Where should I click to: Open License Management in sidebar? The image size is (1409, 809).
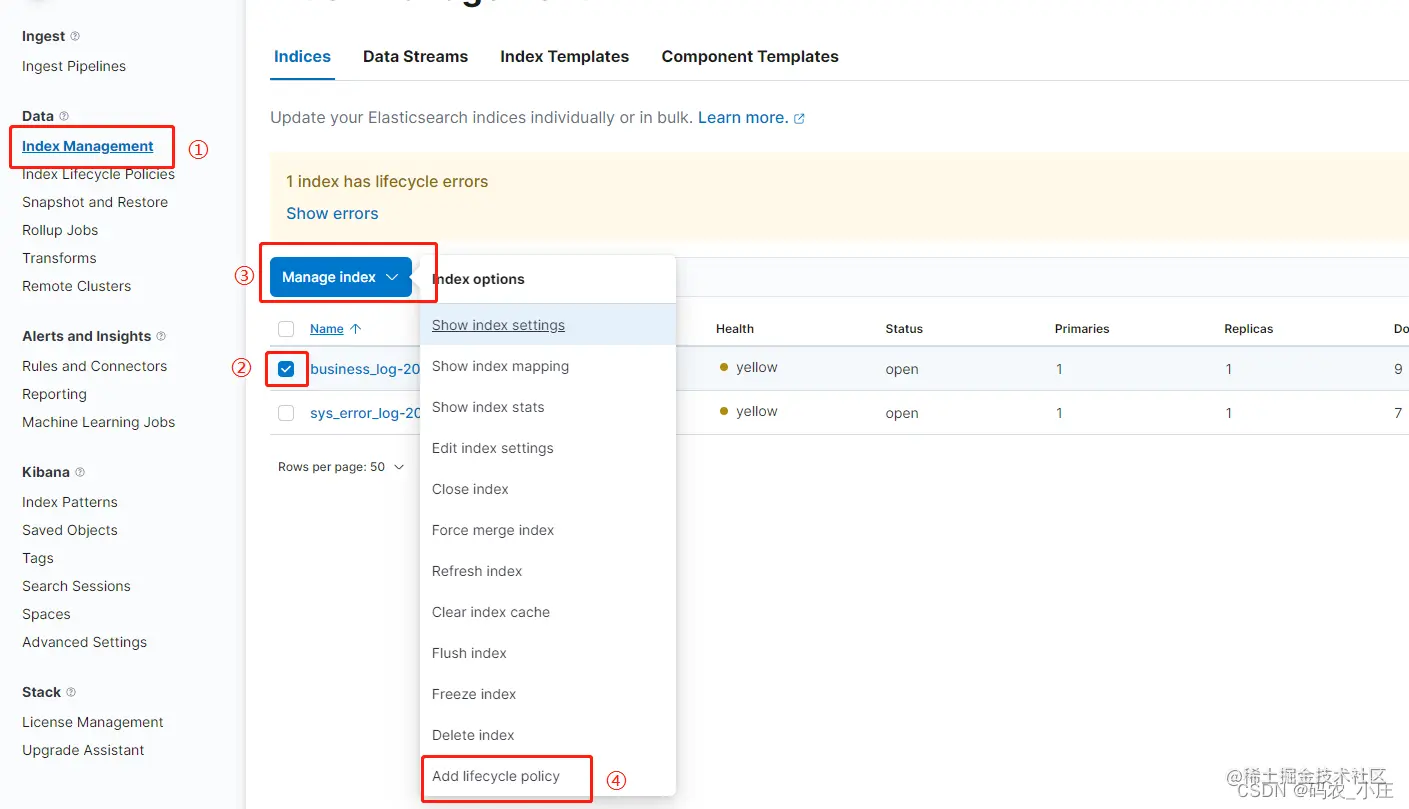point(93,722)
